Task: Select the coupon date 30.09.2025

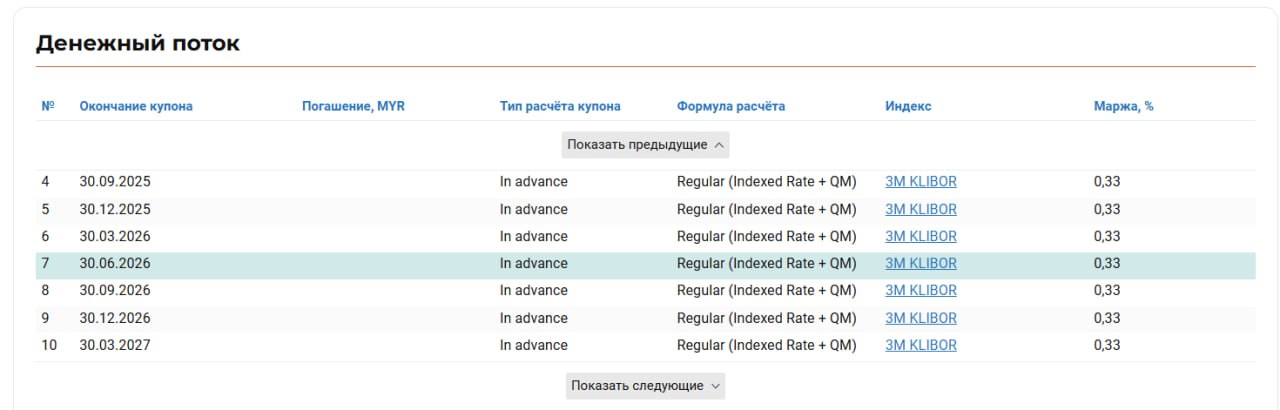Action: [x=115, y=182]
